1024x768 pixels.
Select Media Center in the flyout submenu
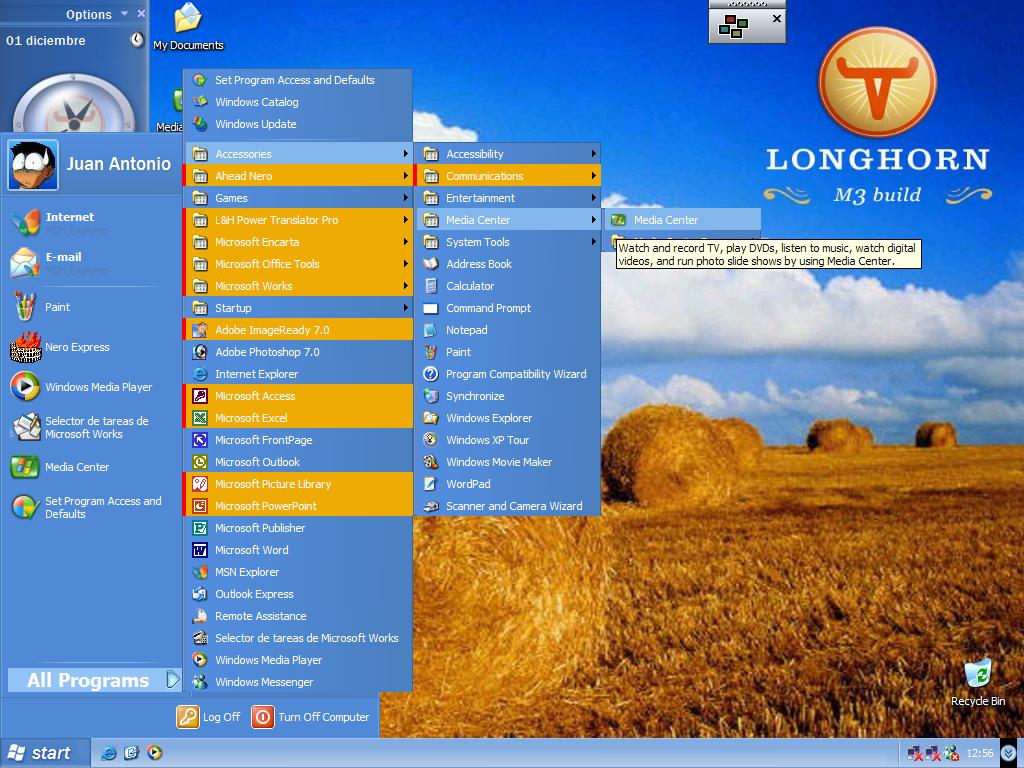click(x=684, y=220)
